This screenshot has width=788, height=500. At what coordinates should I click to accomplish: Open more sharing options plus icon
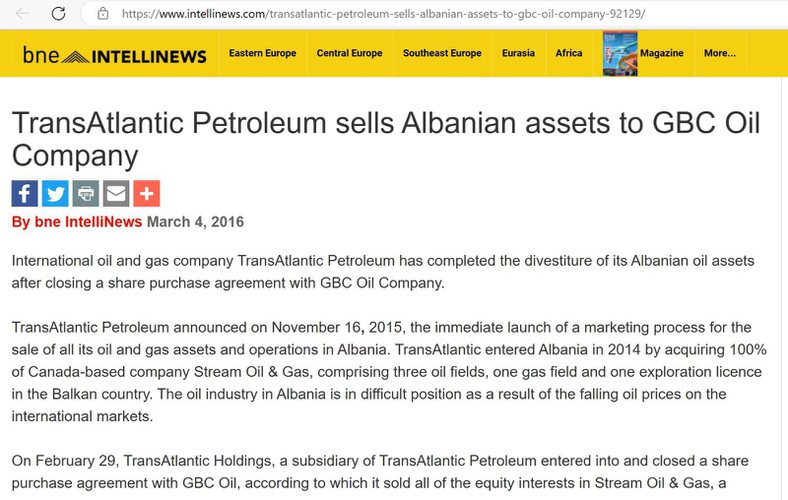pos(147,193)
